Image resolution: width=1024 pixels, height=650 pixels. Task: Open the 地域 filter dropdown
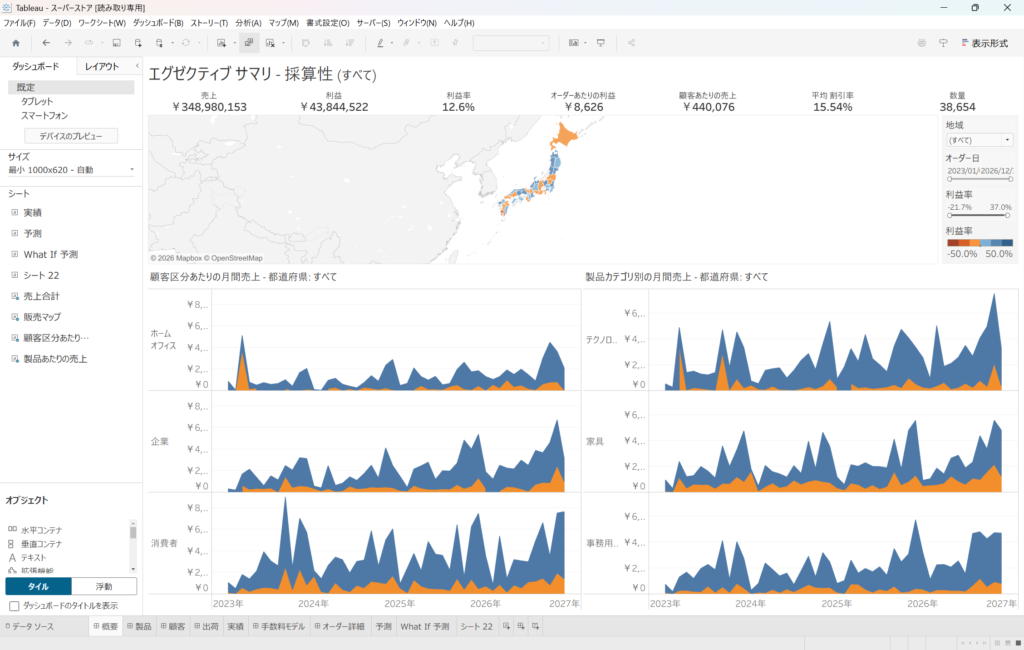pyautogui.click(x=979, y=140)
